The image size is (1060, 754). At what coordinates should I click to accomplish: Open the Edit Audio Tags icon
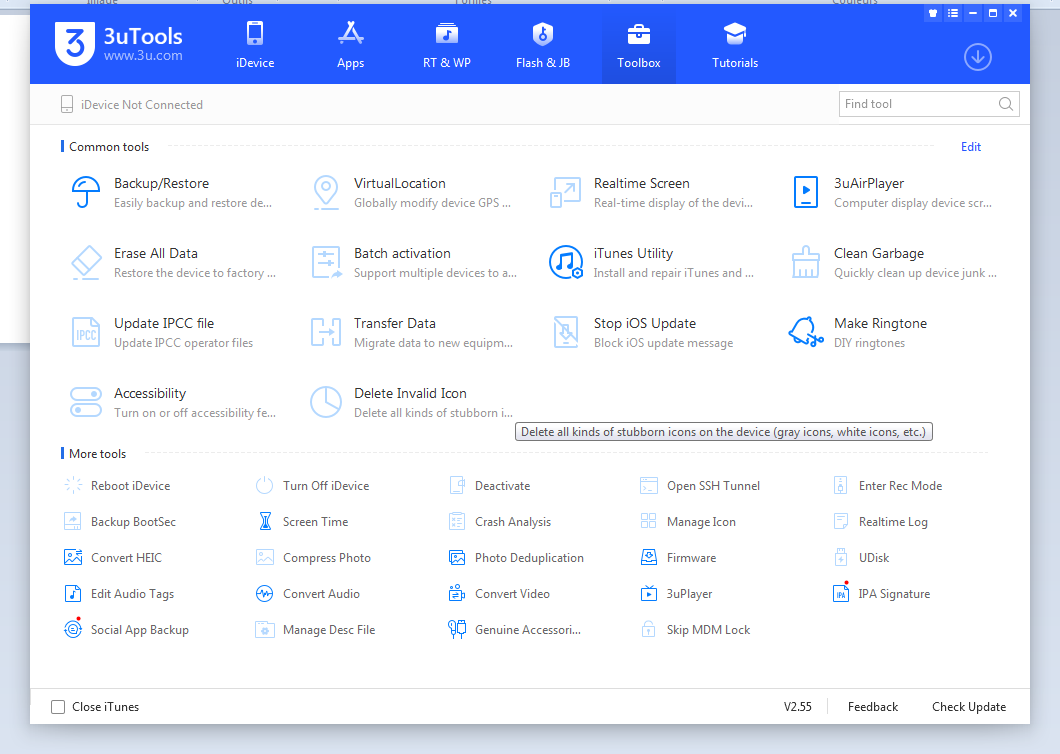pos(73,594)
